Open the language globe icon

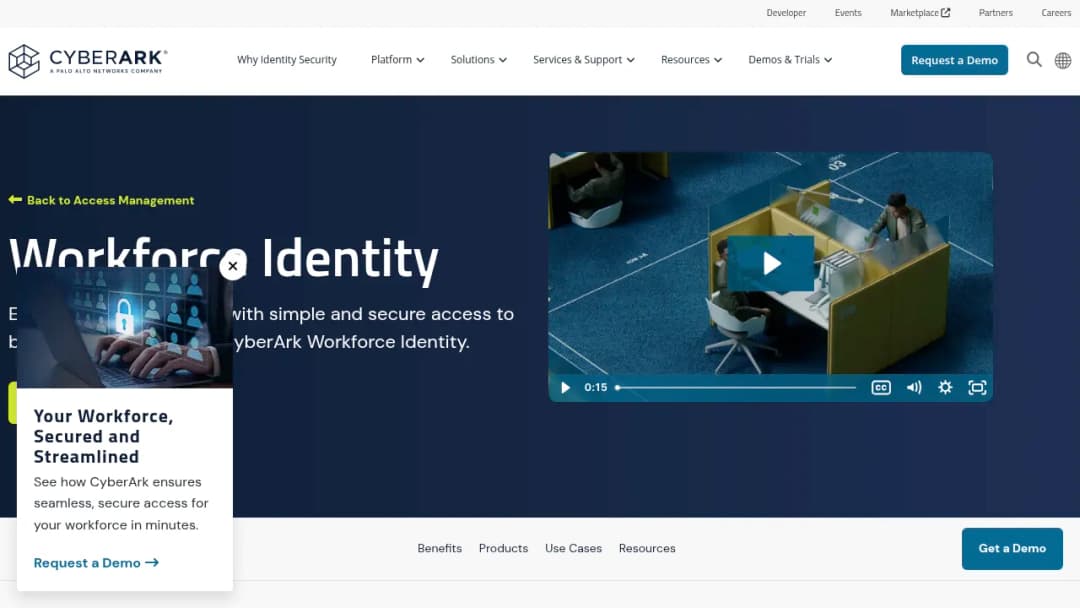point(1063,61)
